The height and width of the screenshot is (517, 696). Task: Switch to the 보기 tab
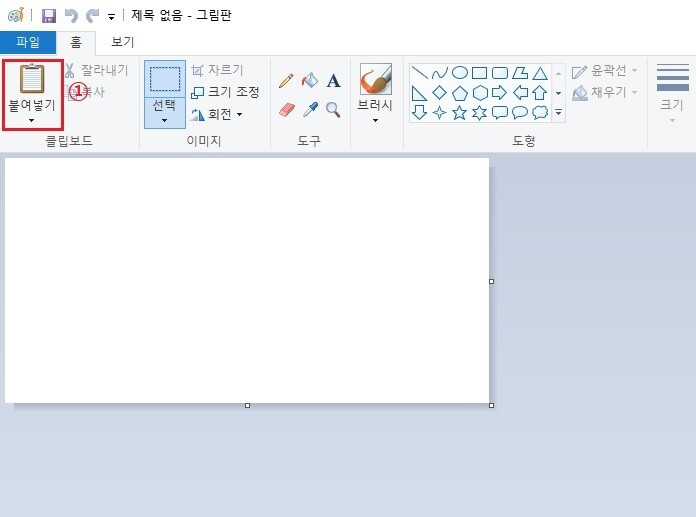click(x=122, y=42)
